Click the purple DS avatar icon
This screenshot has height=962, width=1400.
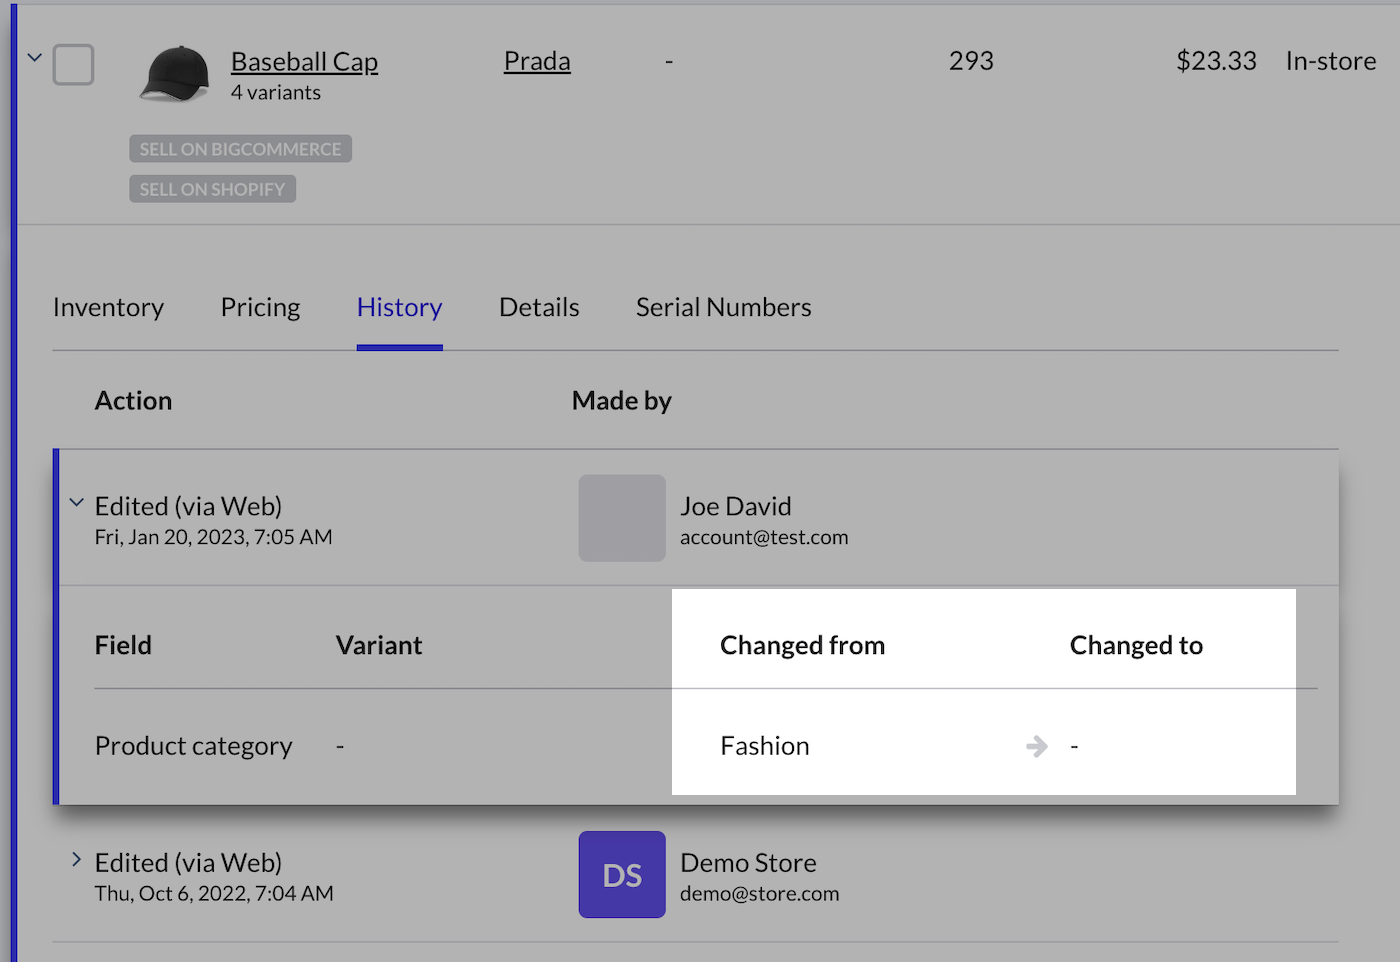622,875
